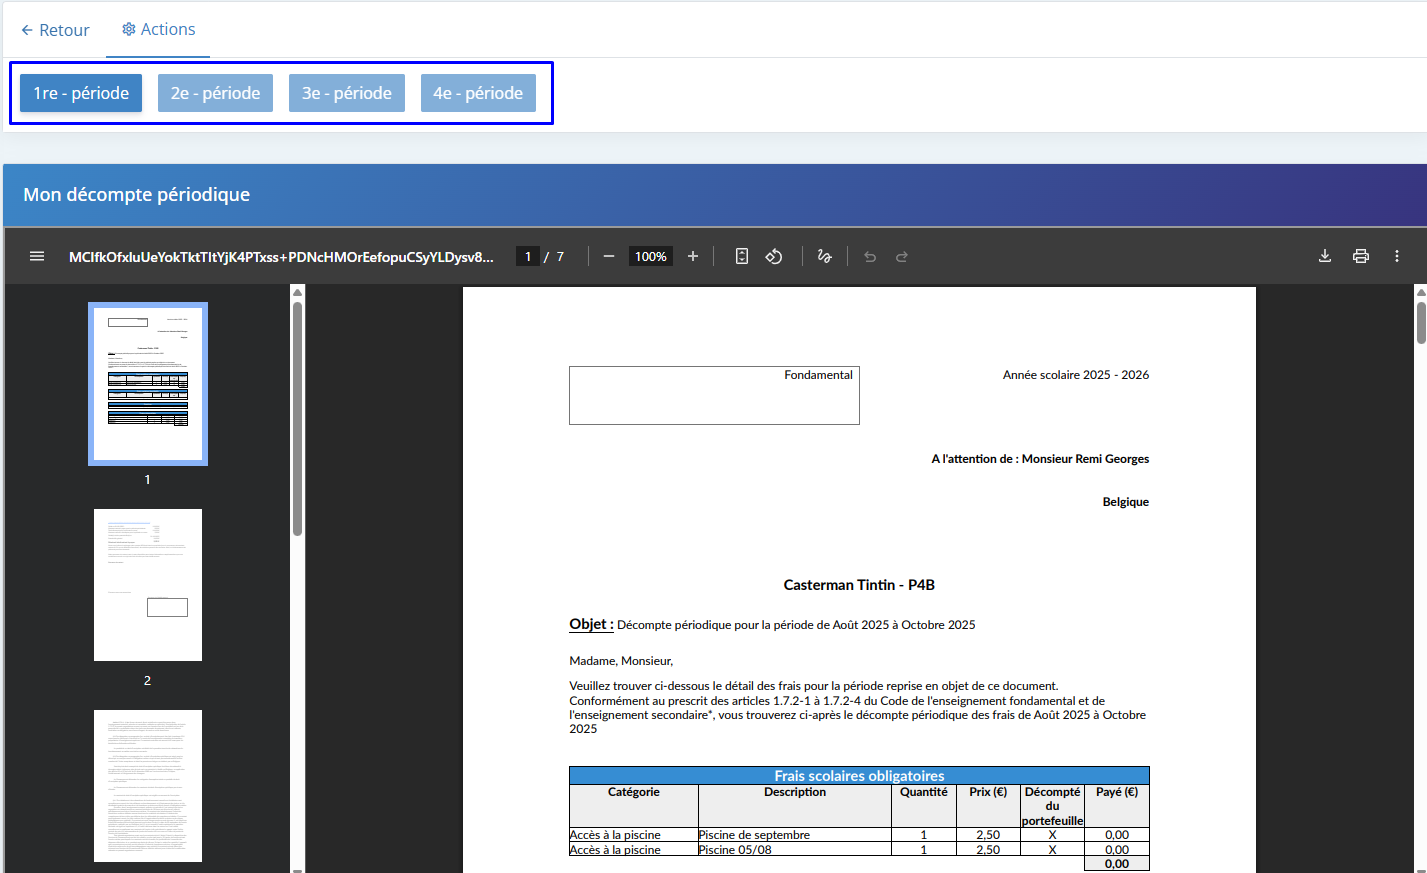
Task: Toggle the PDF sidebar menu icon
Action: coord(37,256)
